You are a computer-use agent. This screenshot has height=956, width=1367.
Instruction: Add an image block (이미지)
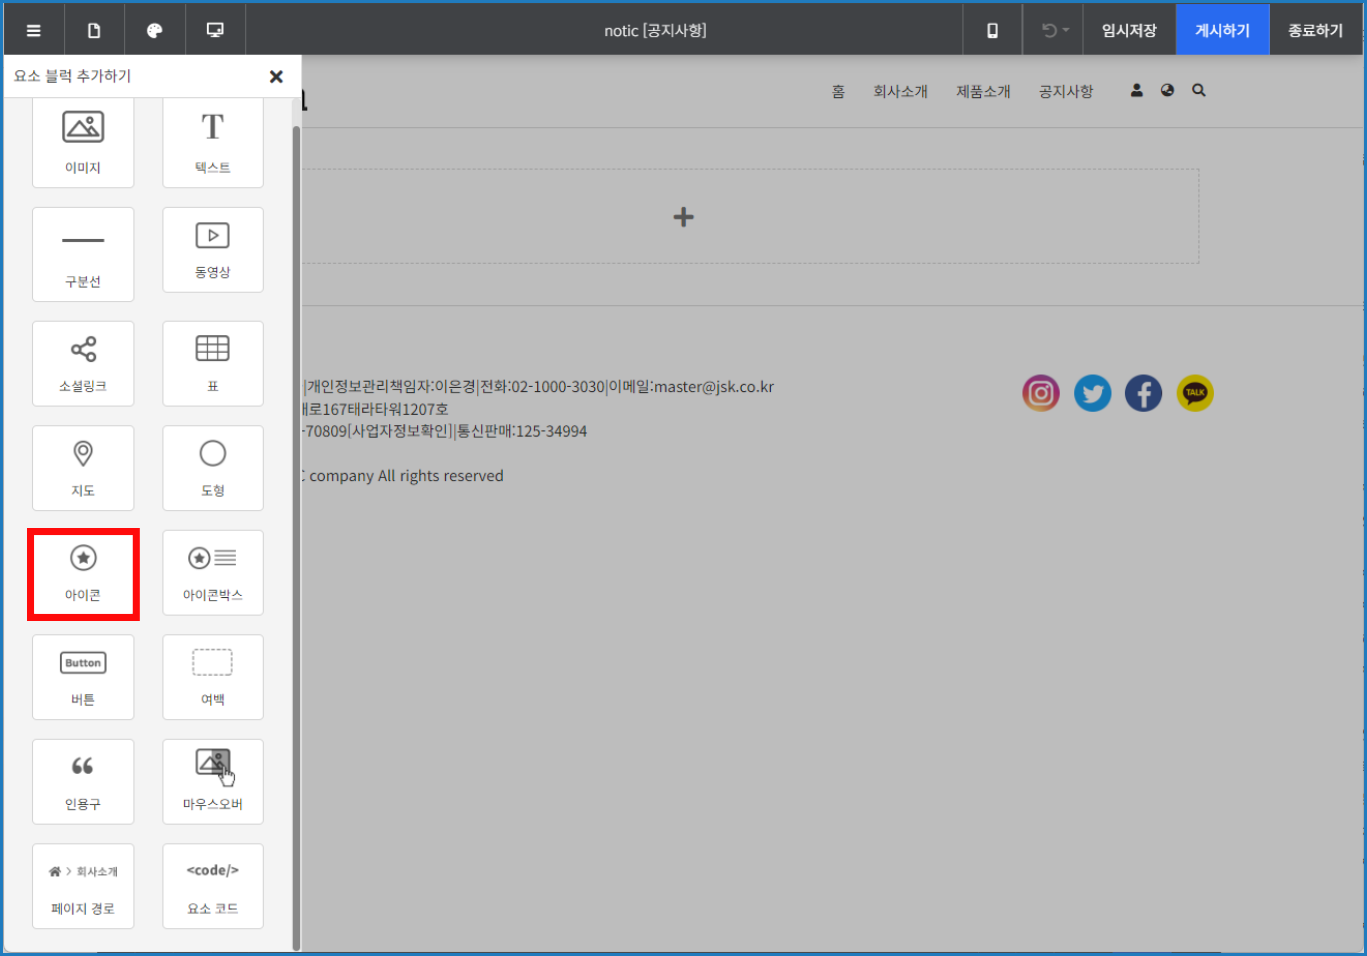(83, 141)
